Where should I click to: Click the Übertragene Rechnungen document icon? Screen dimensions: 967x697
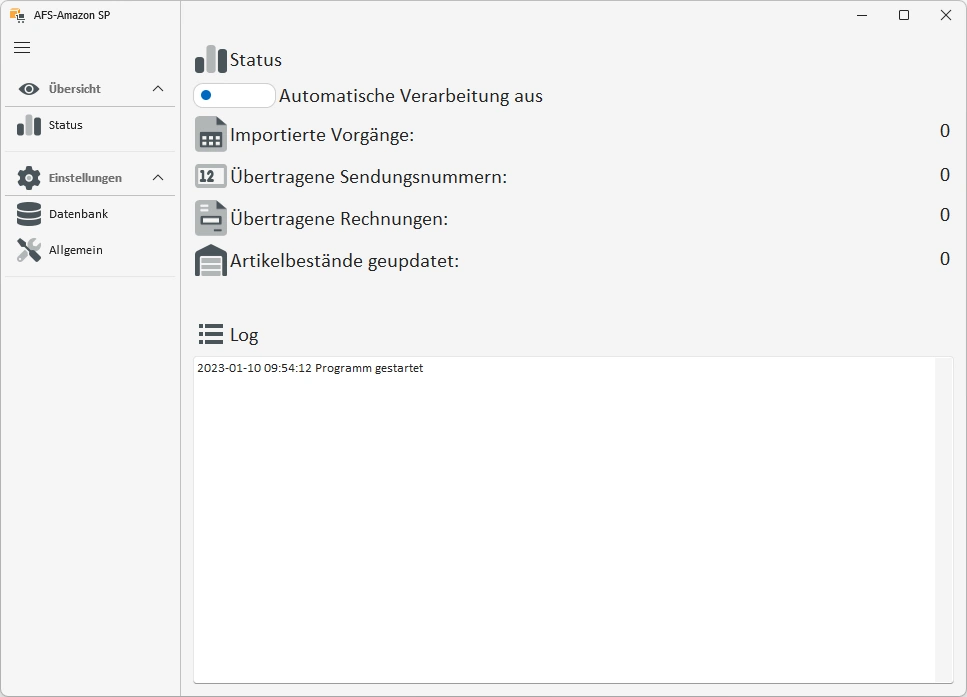211,218
